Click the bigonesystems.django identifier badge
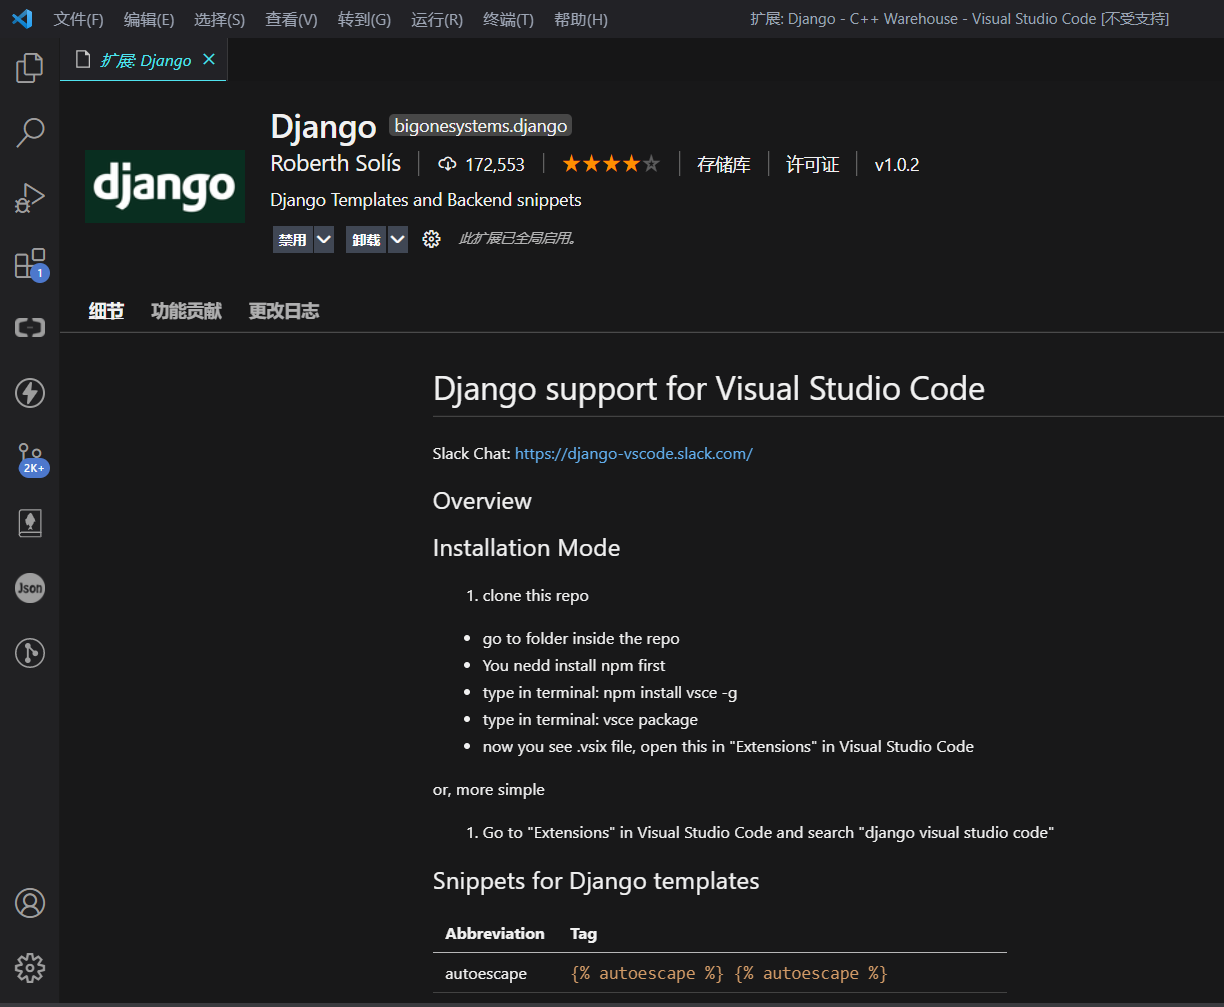Image resolution: width=1224 pixels, height=1007 pixels. click(x=481, y=126)
